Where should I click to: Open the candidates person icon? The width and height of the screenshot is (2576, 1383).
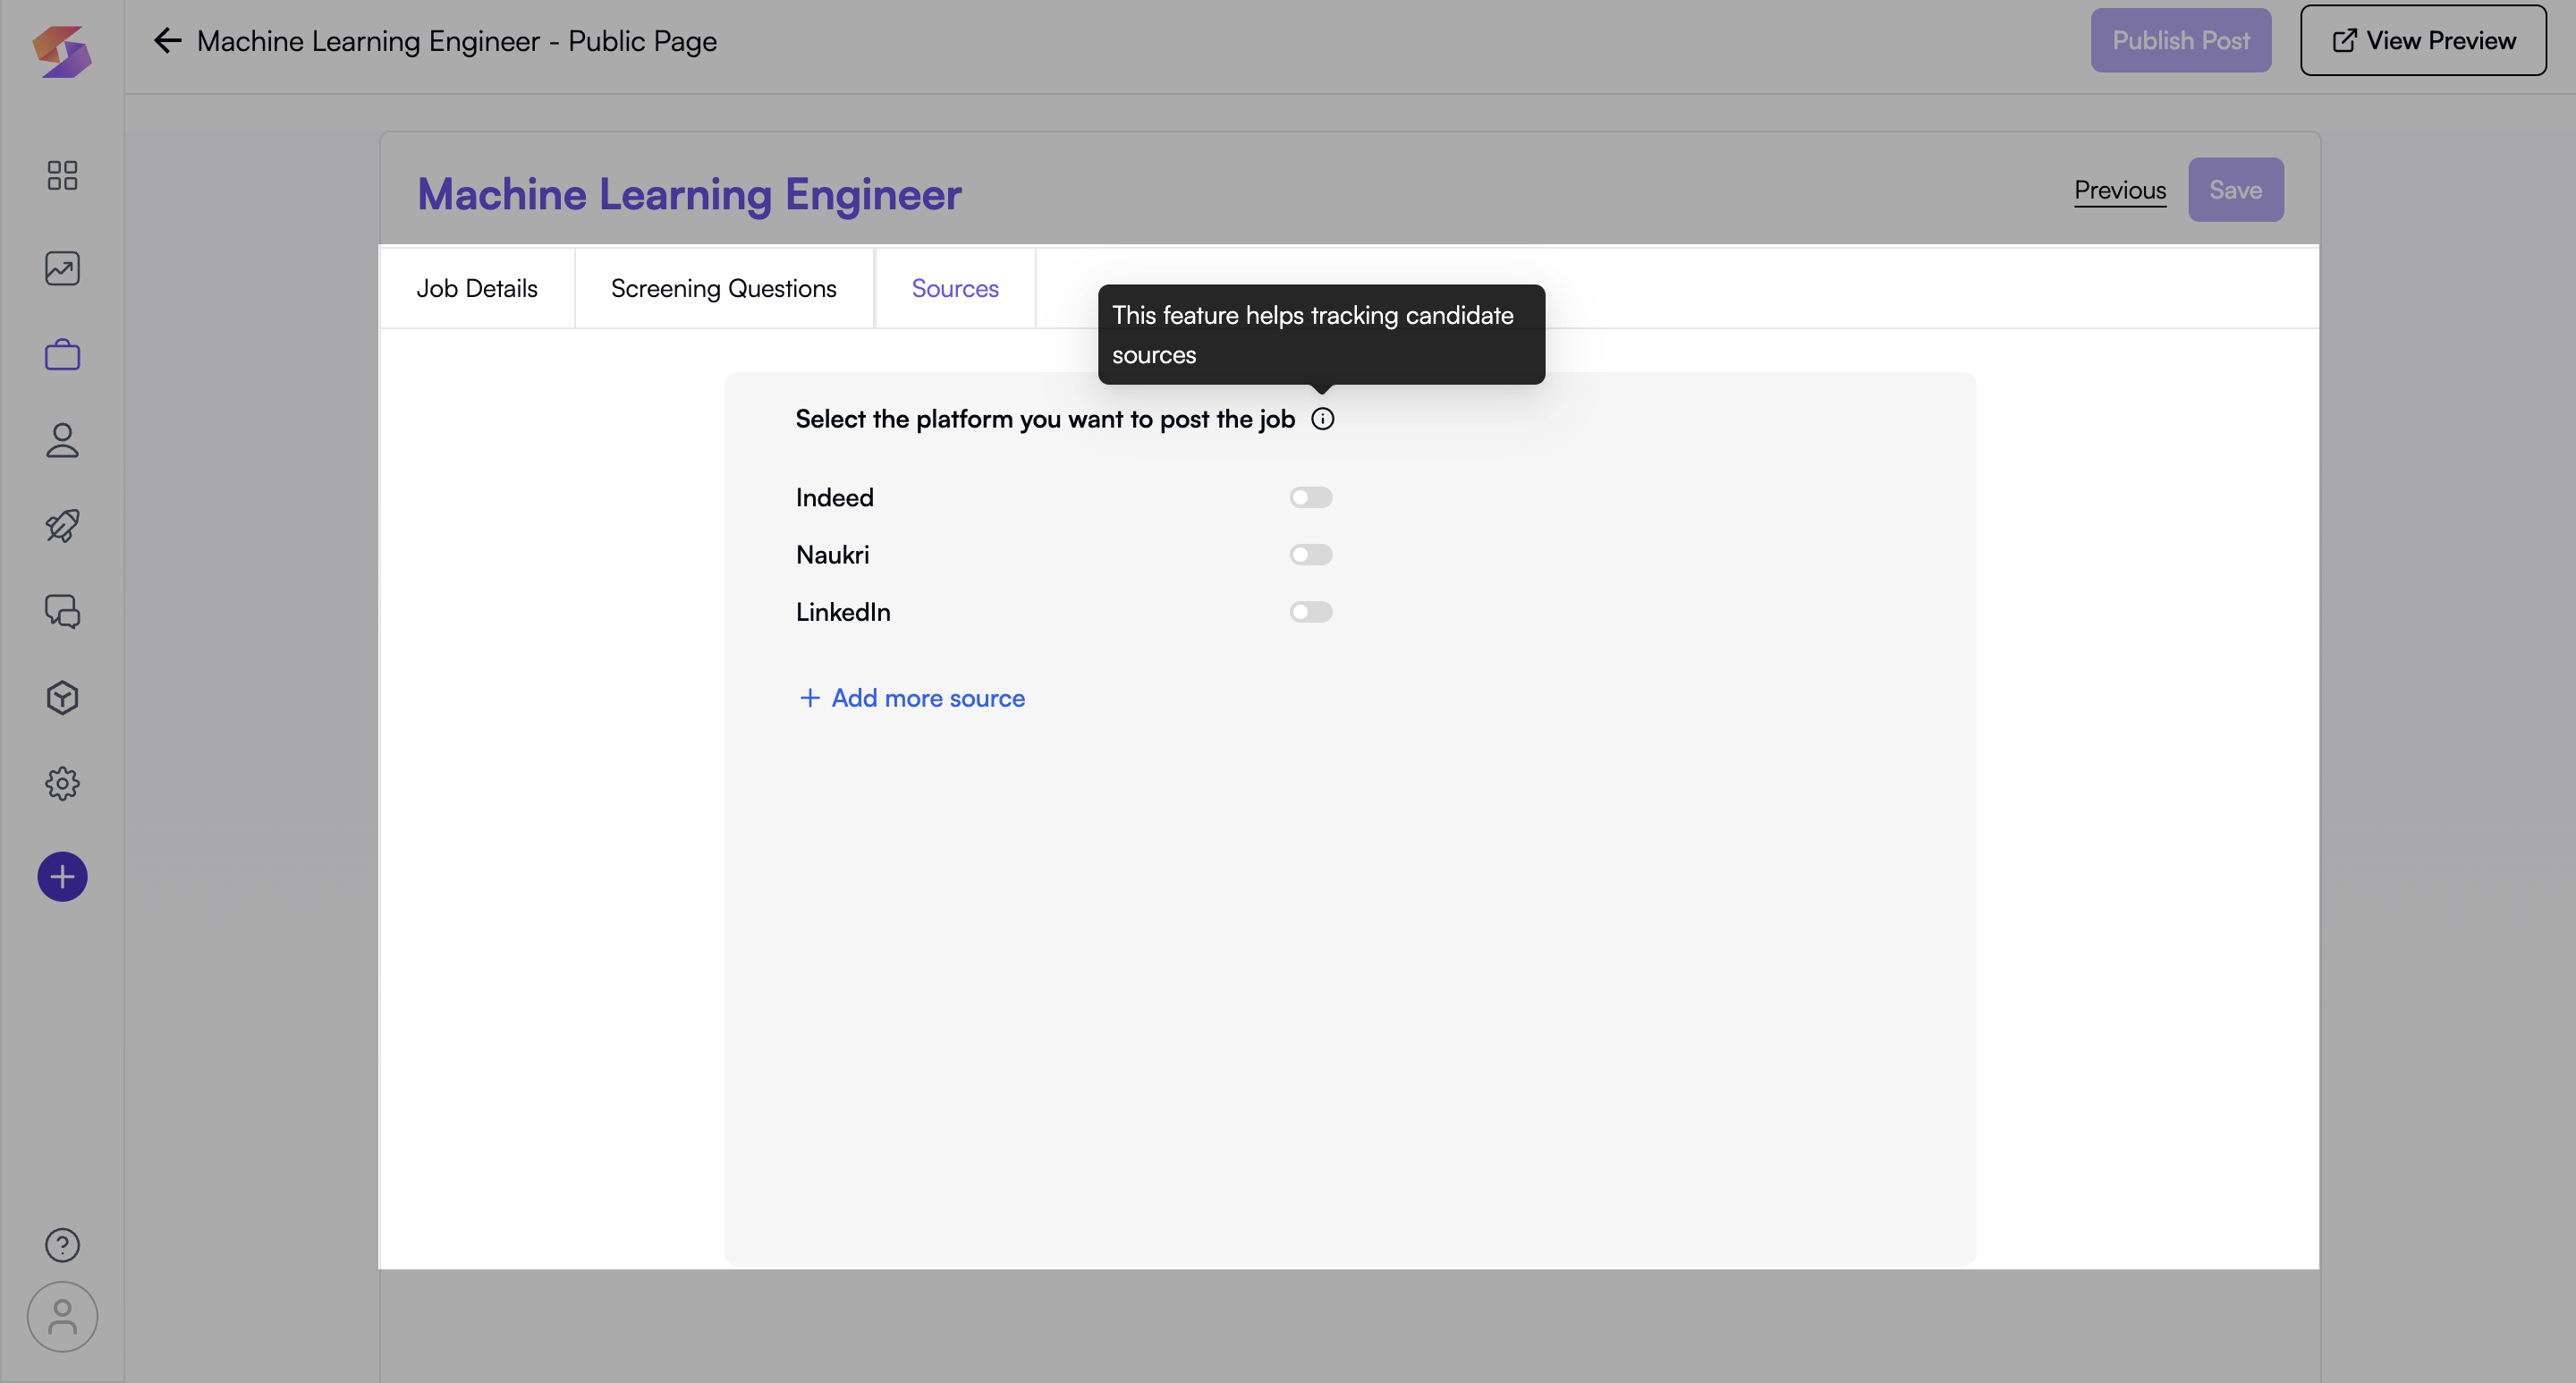[x=62, y=440]
